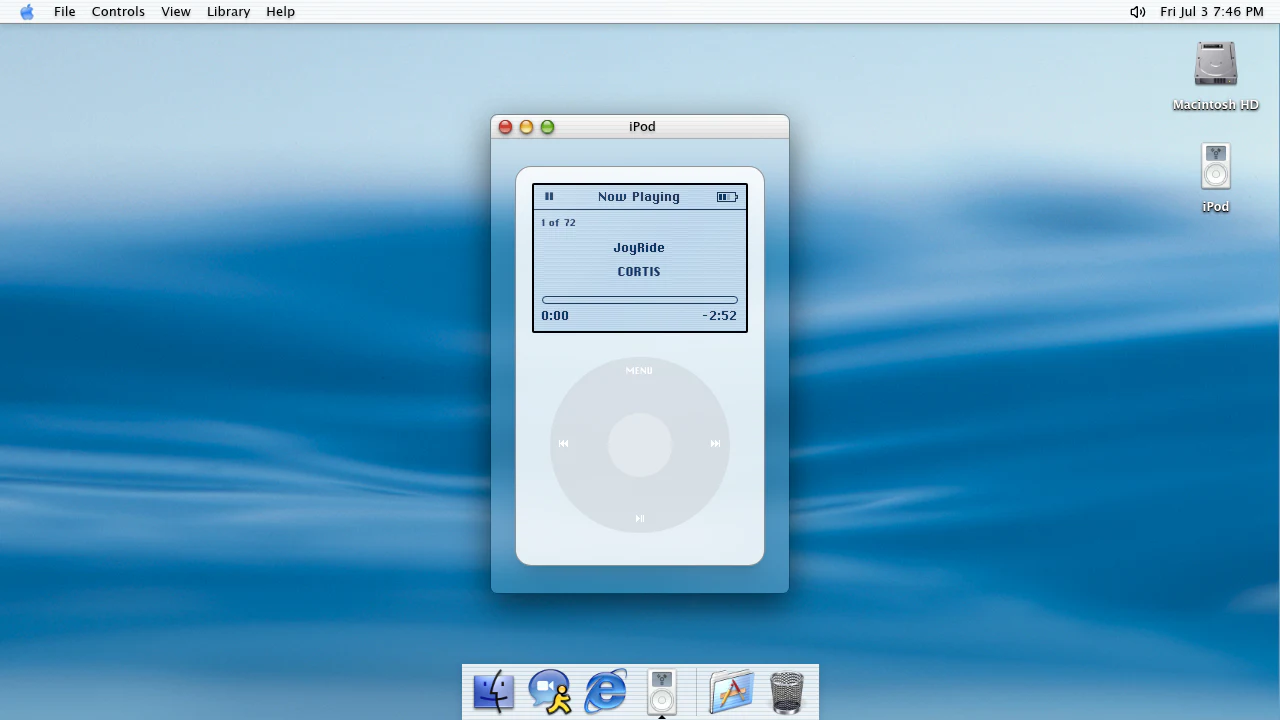The width and height of the screenshot is (1280, 720).
Task: Click the volume icon in menu bar
Action: click(1138, 12)
